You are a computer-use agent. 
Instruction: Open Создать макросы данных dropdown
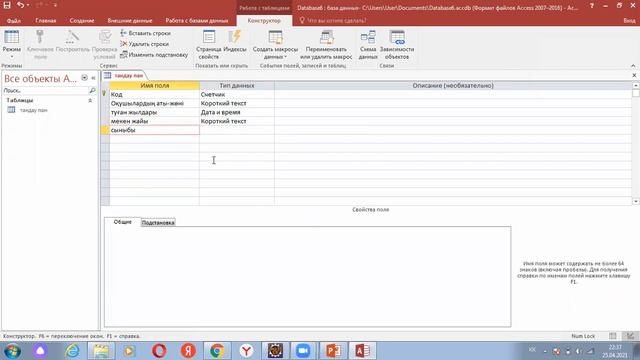[275, 45]
